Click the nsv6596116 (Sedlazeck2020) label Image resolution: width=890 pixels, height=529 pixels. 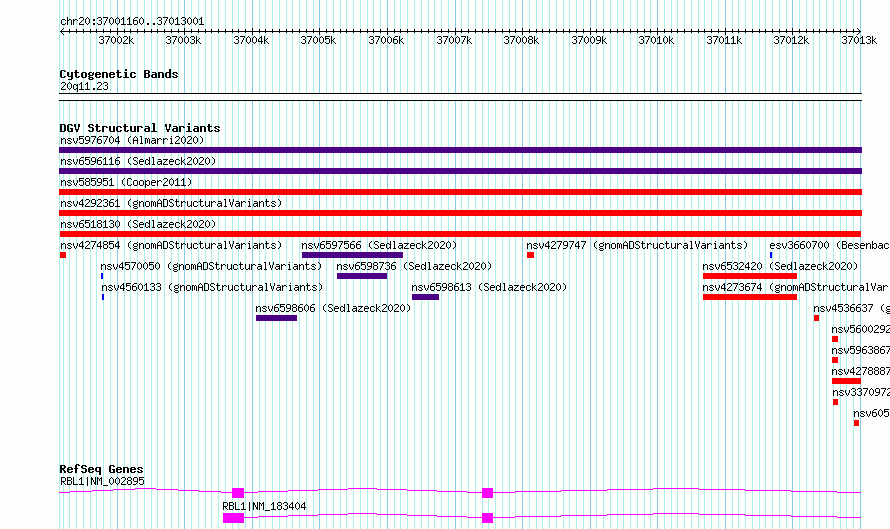[x=138, y=161]
